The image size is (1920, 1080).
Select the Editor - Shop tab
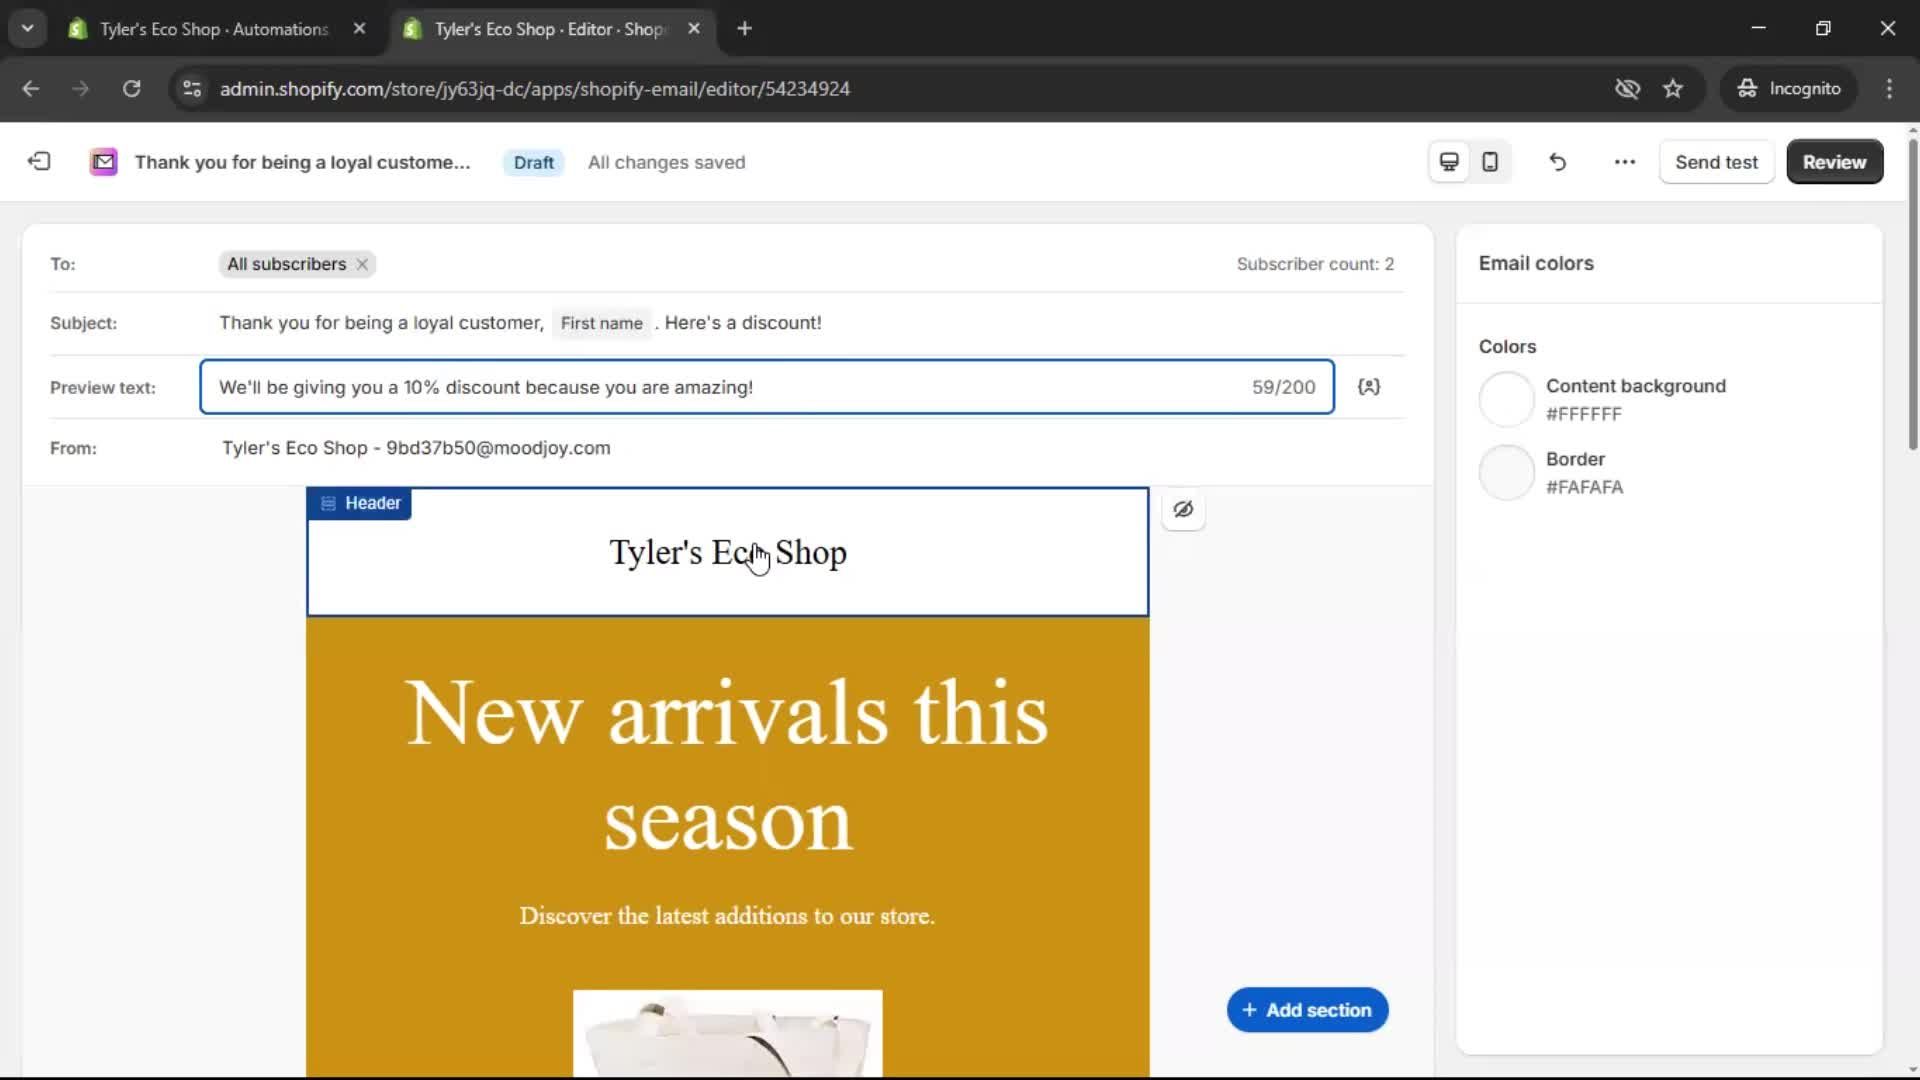[x=545, y=29]
